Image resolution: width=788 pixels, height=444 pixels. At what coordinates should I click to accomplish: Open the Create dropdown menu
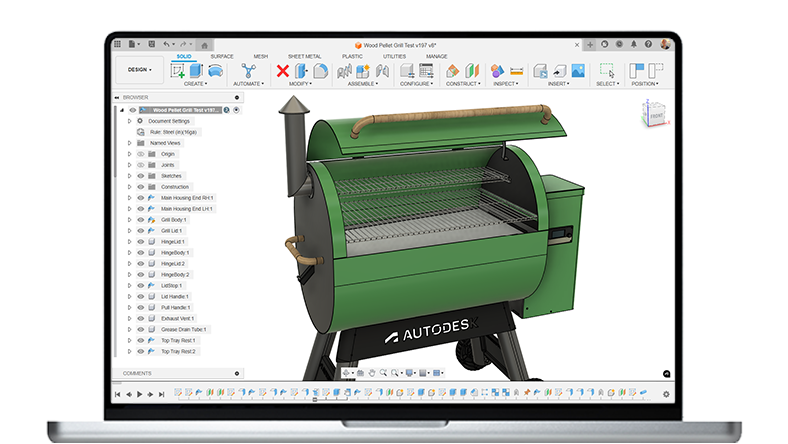point(195,84)
